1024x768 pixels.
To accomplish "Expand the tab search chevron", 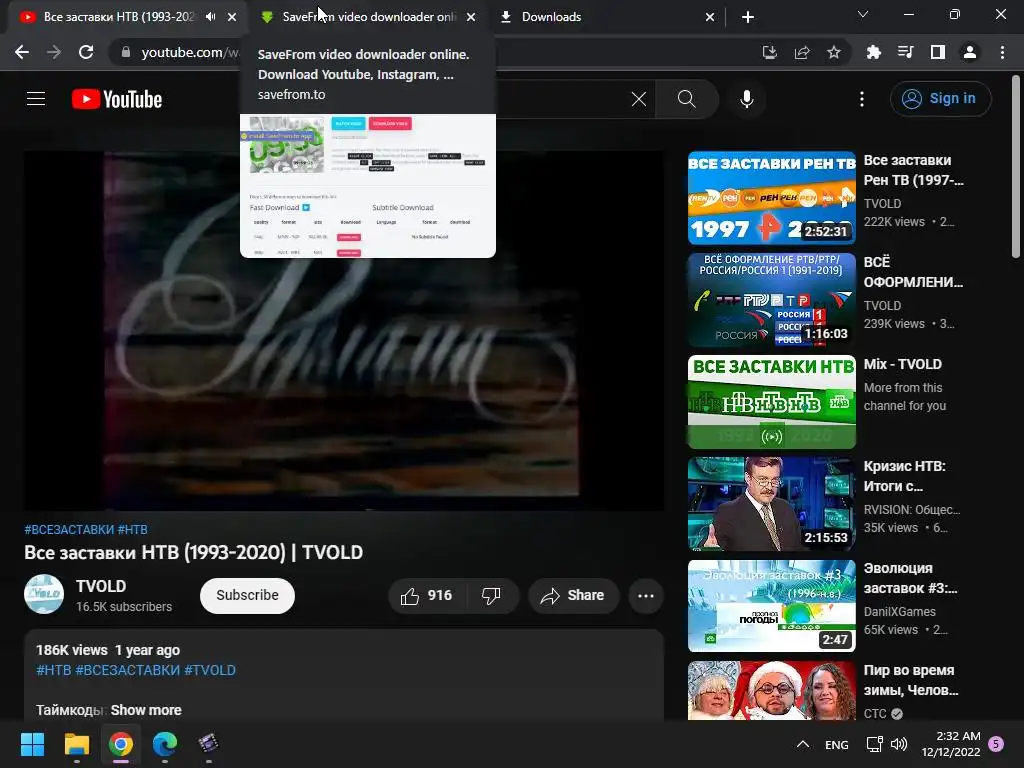I will 863,14.
